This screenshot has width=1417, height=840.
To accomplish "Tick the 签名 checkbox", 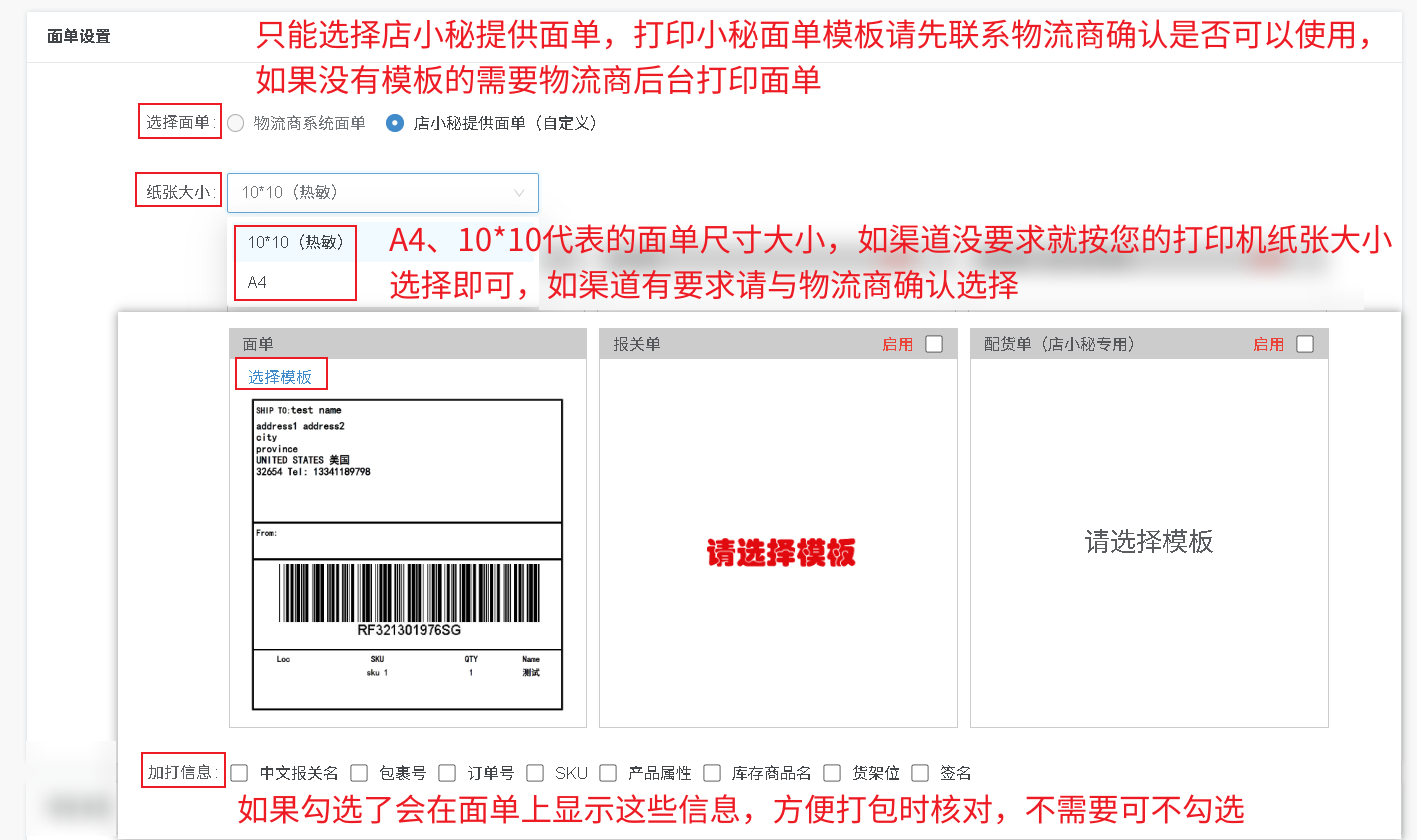I will [920, 773].
